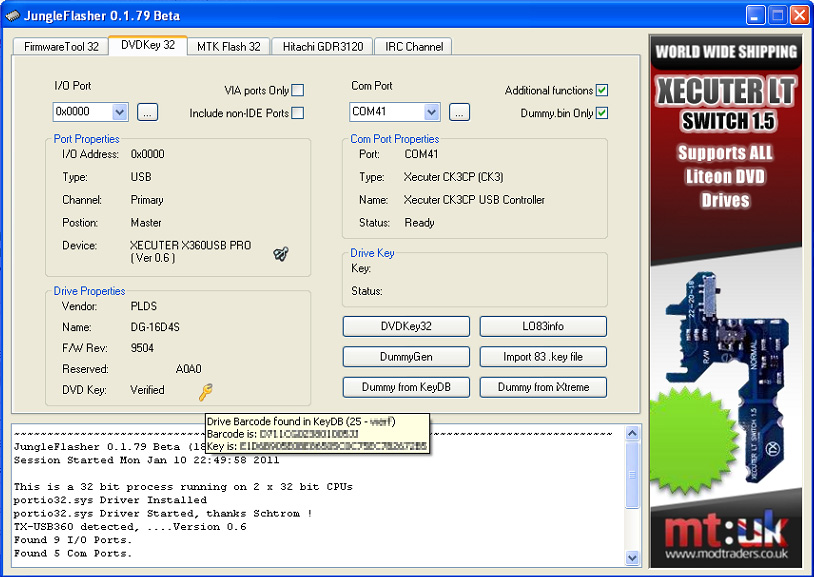814x577 pixels.
Task: Click the 'Found 5 Com Ports.' log line
Action: [x=73, y=554]
